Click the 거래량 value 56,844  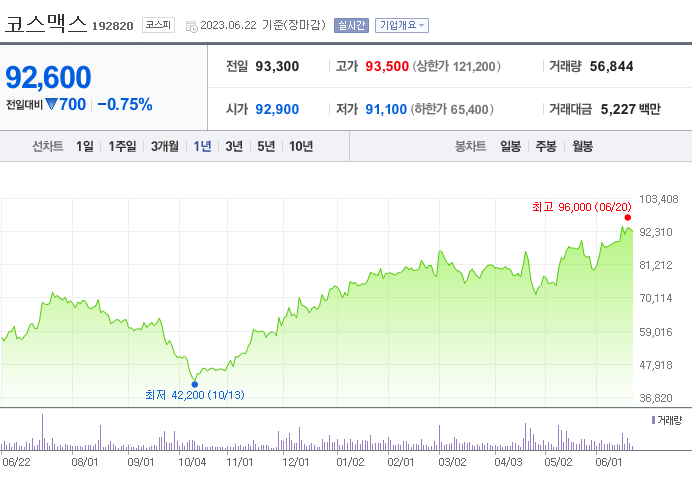(x=611, y=67)
